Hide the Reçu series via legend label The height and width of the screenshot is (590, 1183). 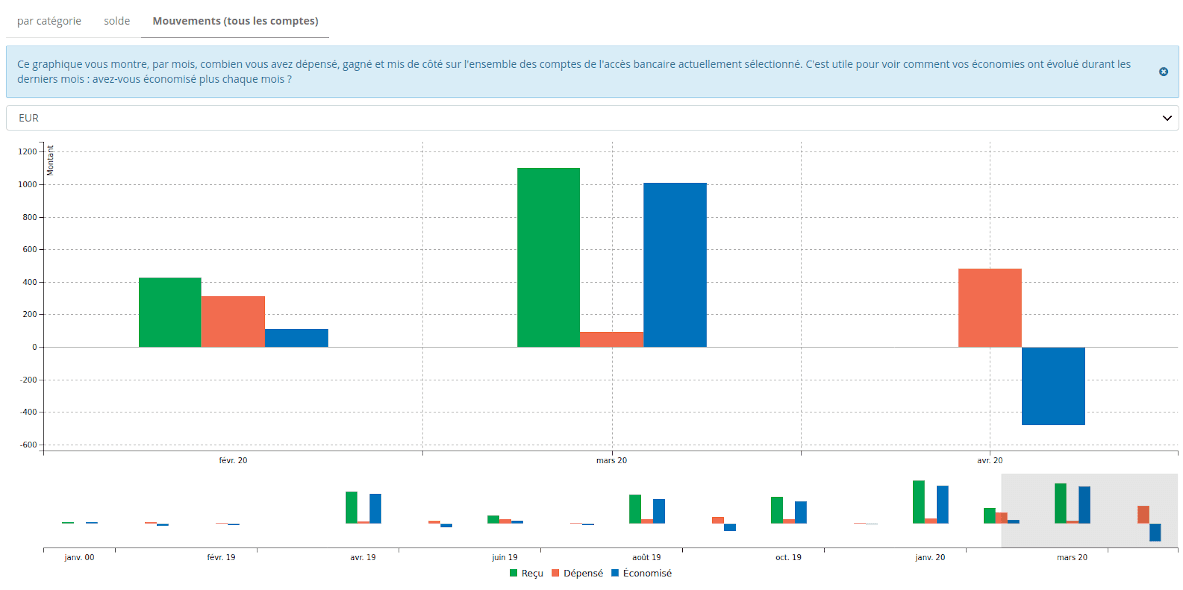coord(532,573)
